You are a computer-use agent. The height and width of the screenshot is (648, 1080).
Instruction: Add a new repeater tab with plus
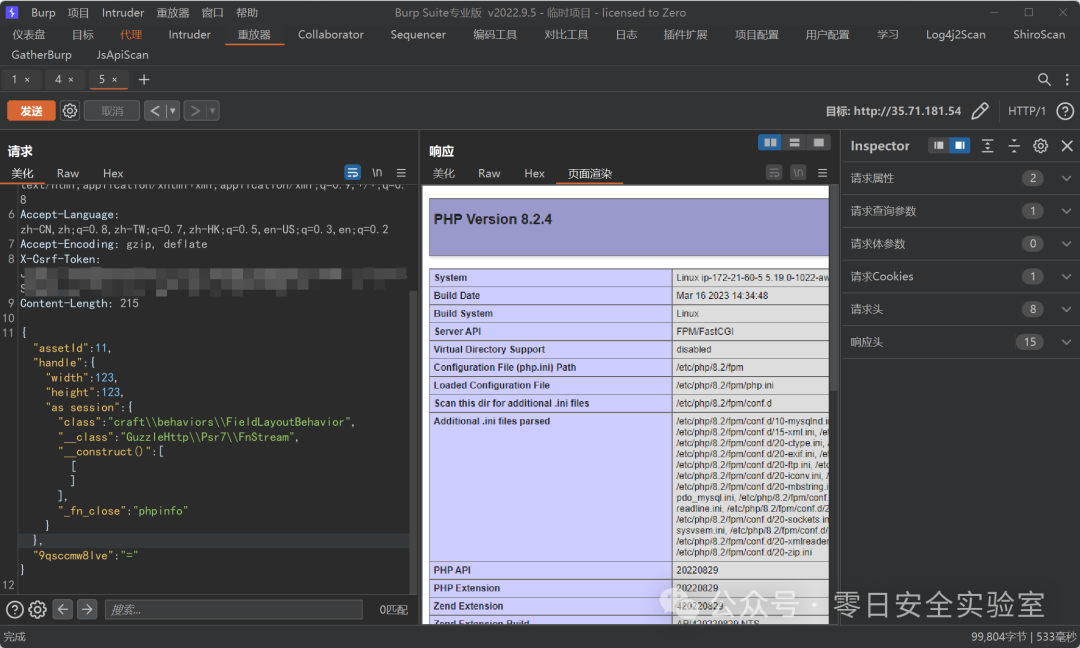144,80
